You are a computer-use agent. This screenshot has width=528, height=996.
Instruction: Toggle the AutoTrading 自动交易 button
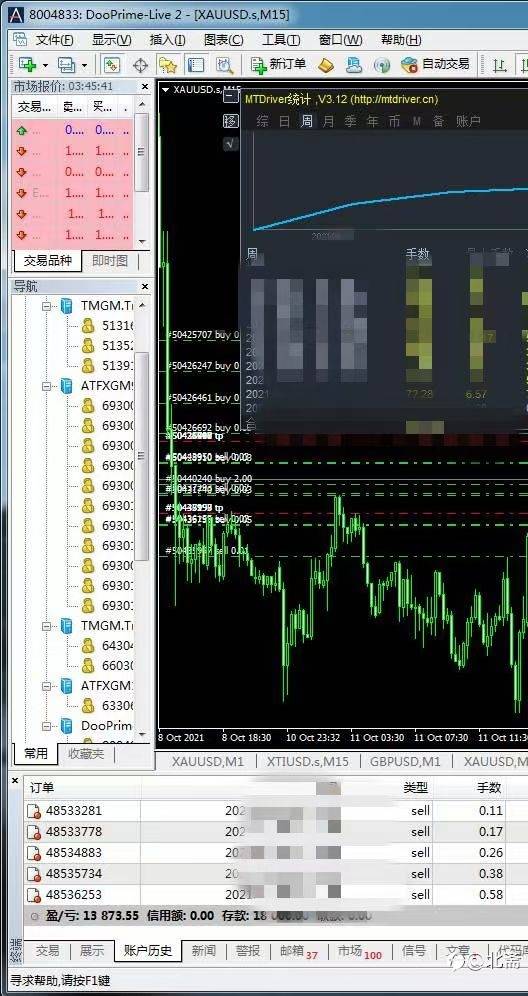point(435,64)
